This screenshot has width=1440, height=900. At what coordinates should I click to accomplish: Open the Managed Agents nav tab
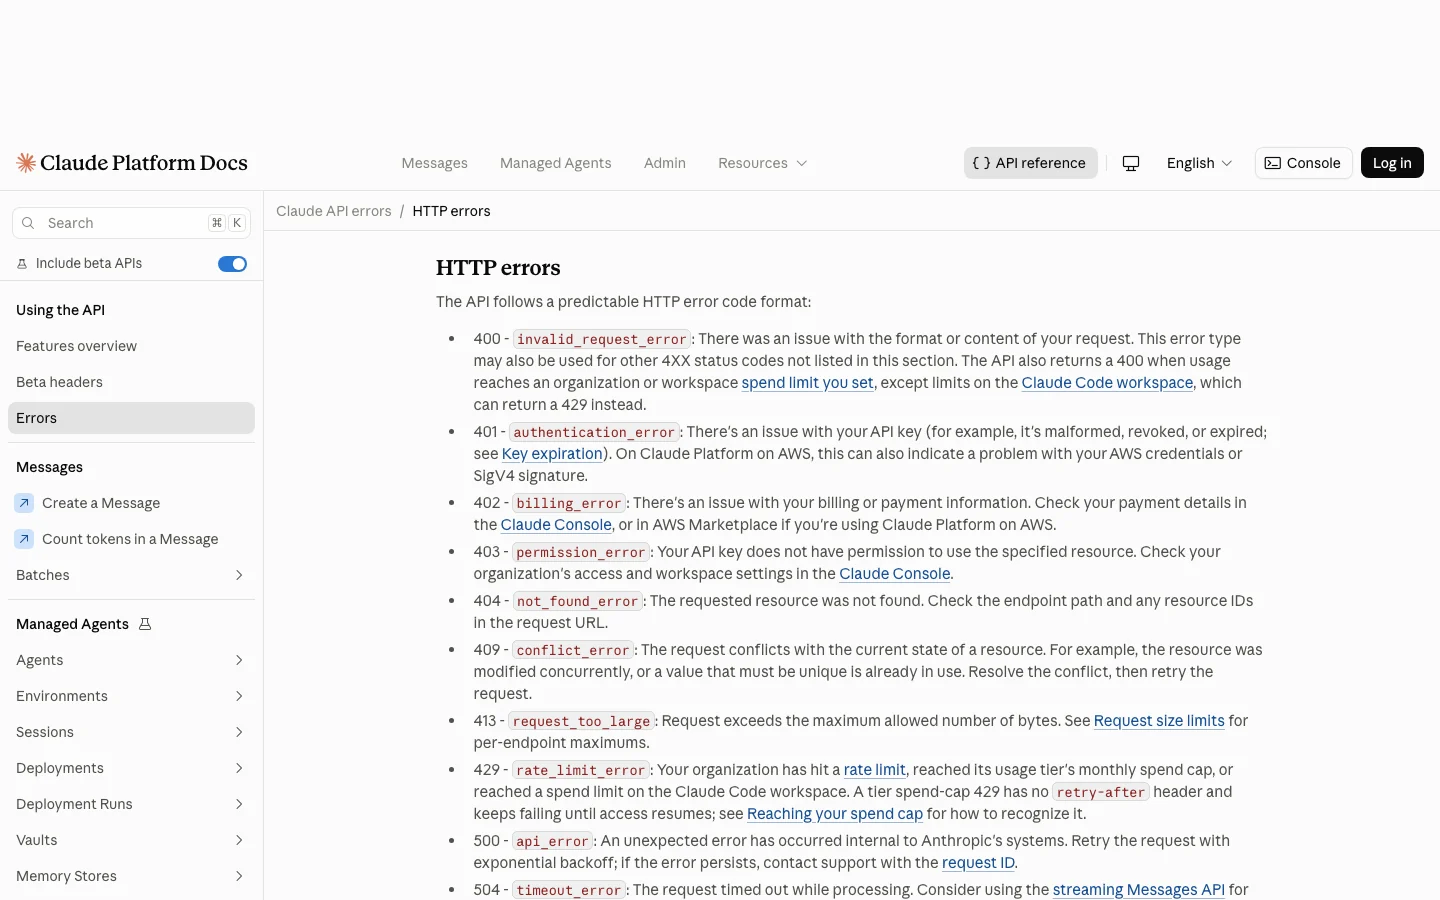point(555,163)
